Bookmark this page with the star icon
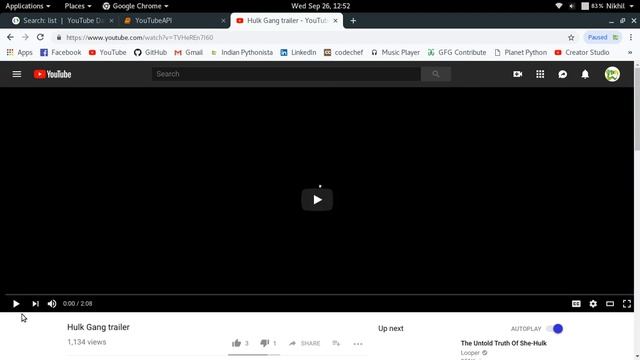 pos(571,38)
